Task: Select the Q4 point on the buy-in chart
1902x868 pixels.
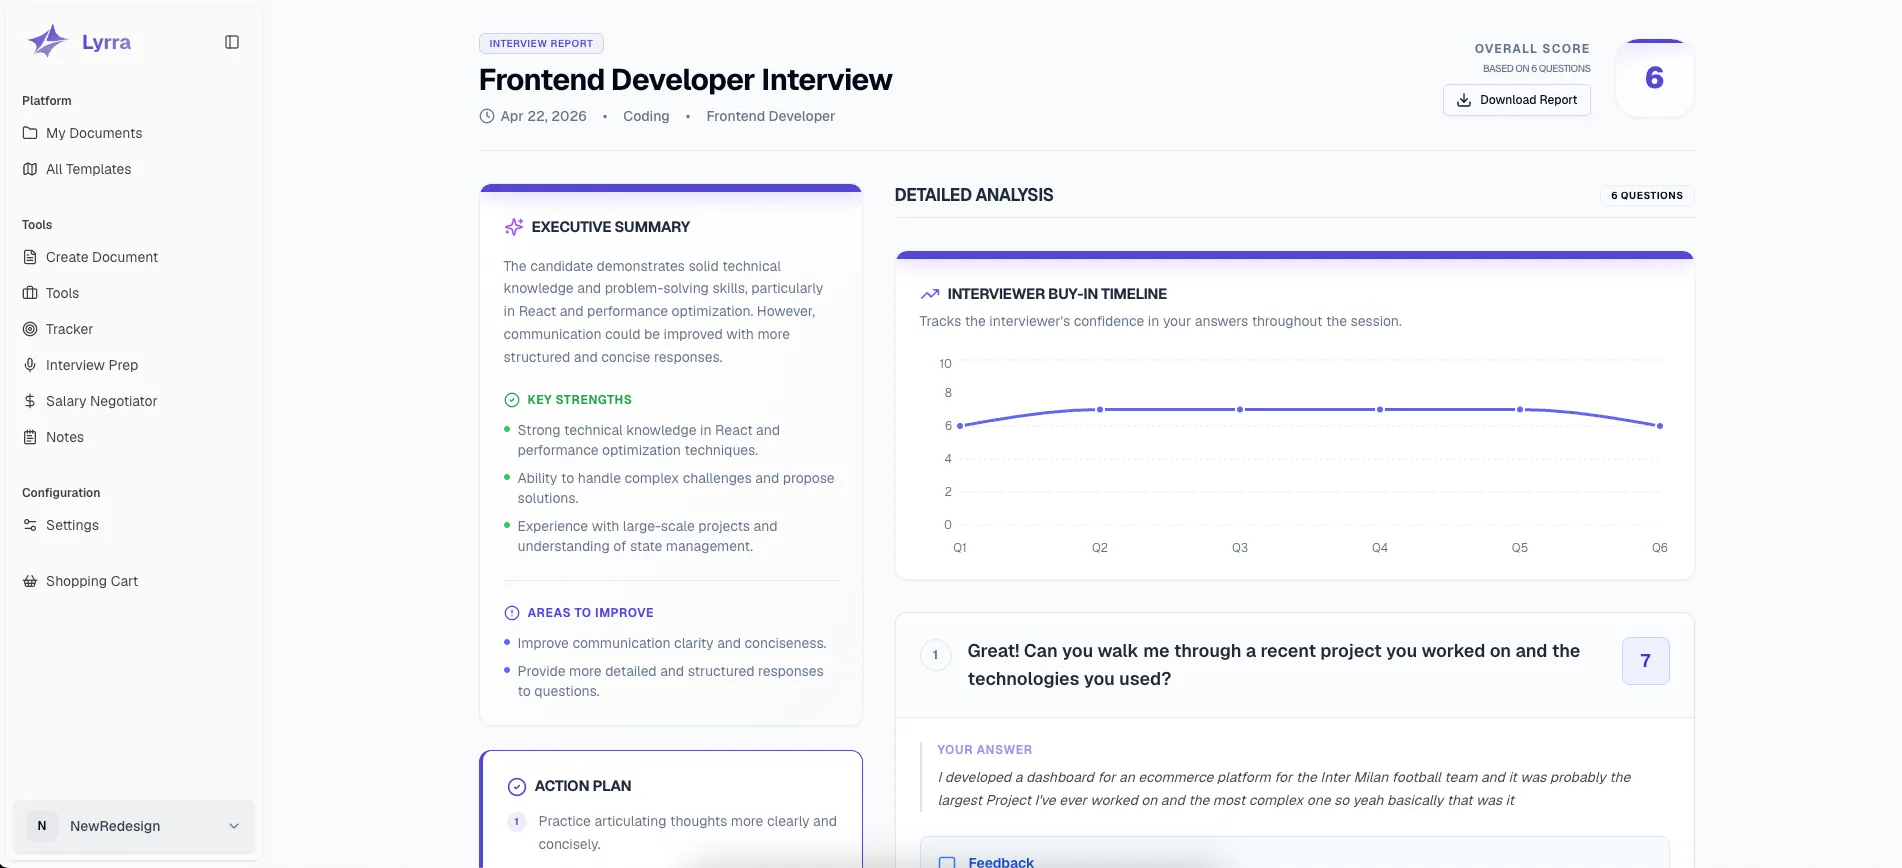Action: coord(1380,409)
